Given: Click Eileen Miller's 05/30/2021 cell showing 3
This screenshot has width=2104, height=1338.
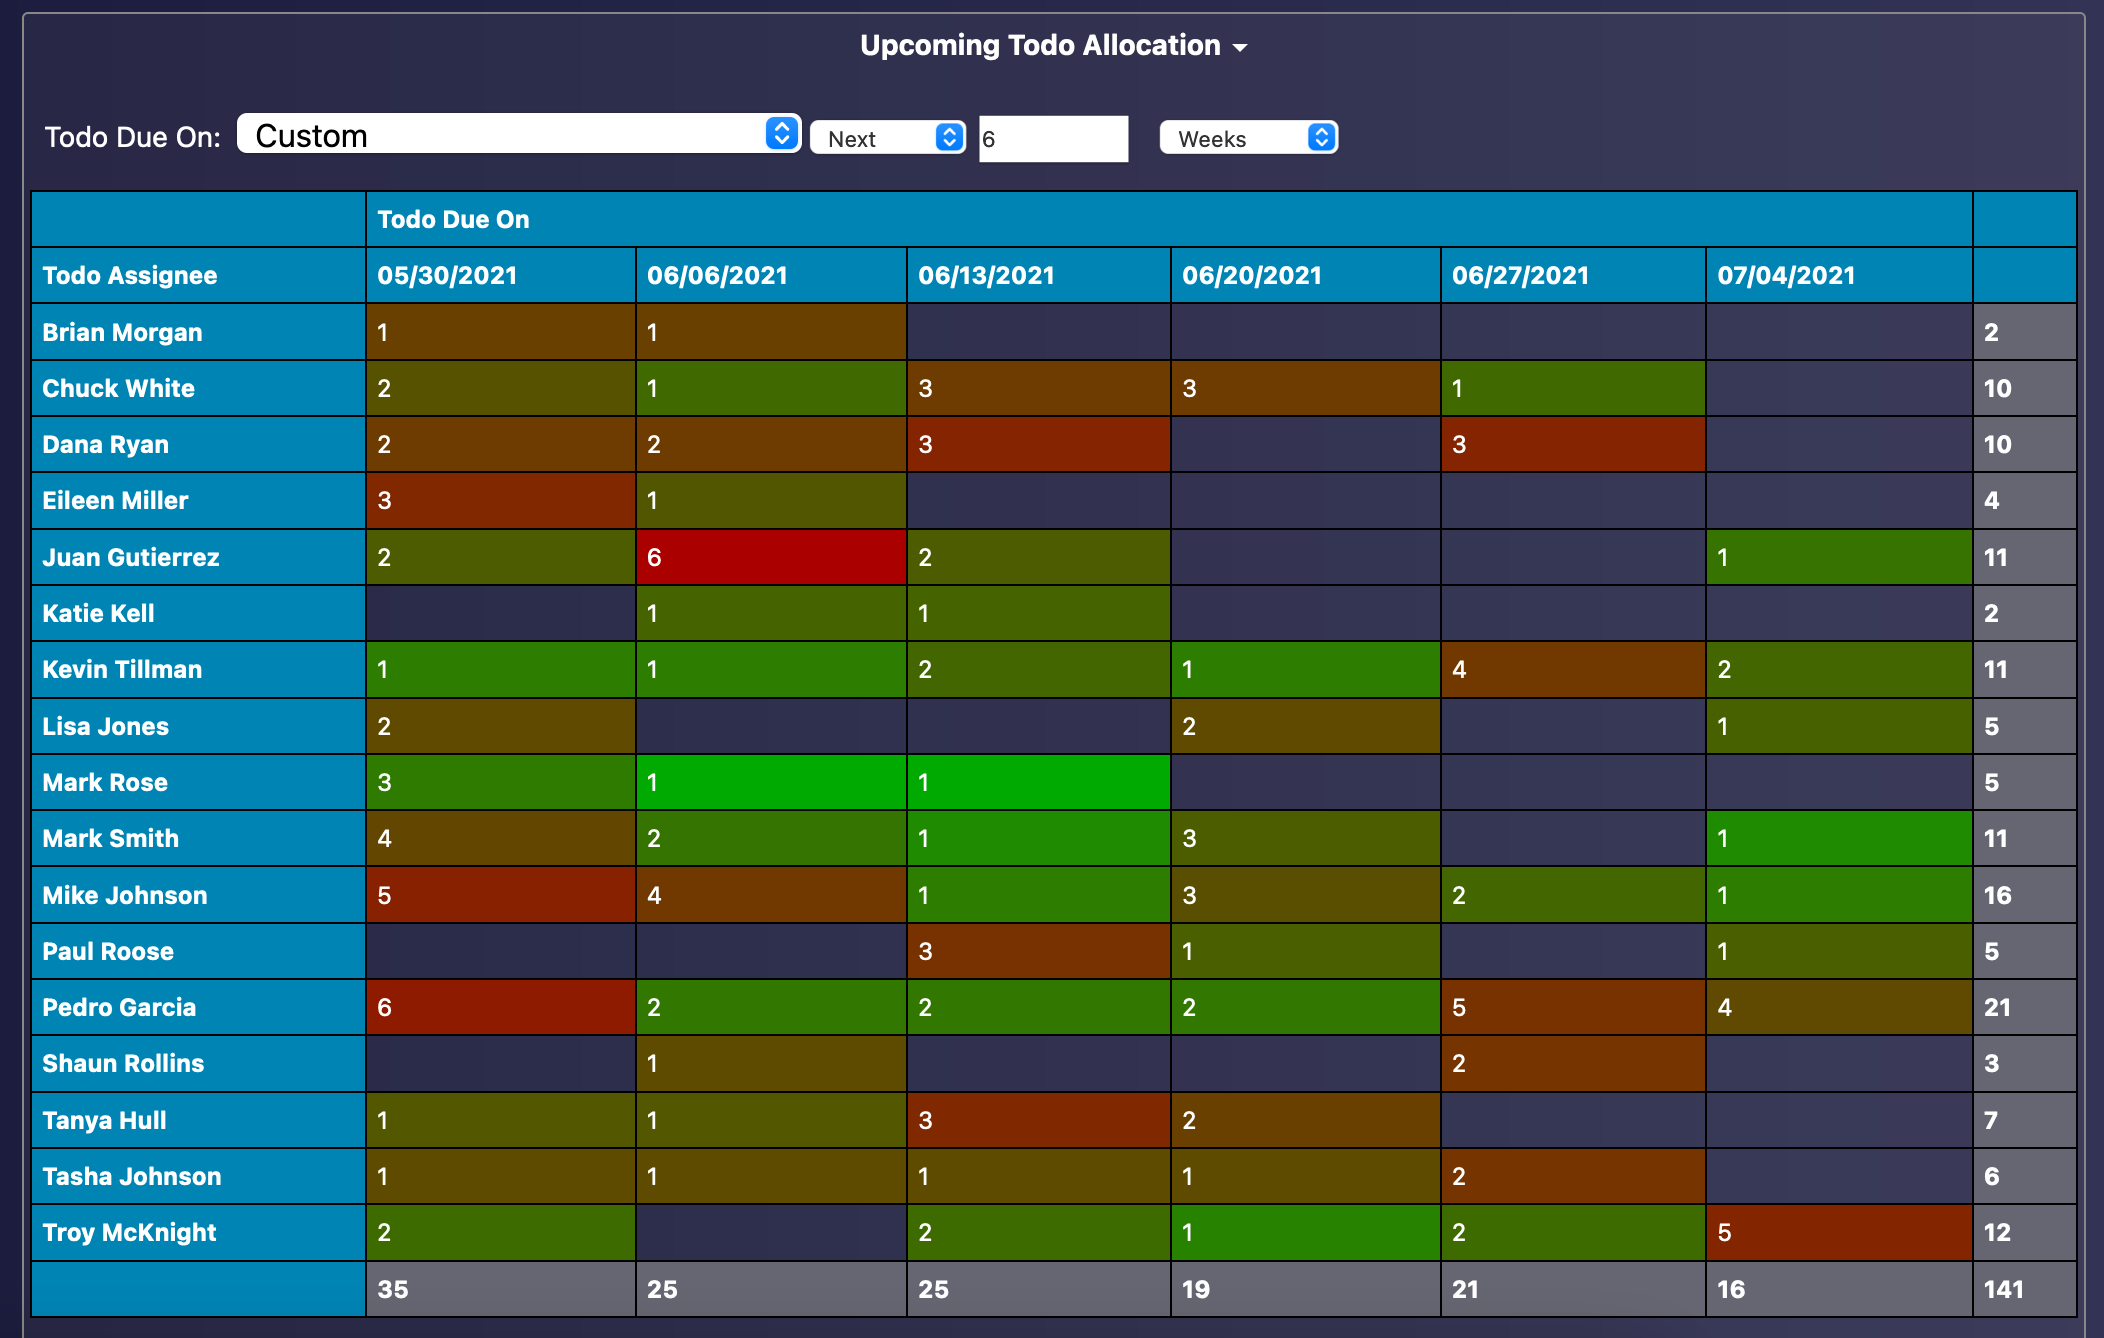Looking at the screenshot, I should pos(500,500).
